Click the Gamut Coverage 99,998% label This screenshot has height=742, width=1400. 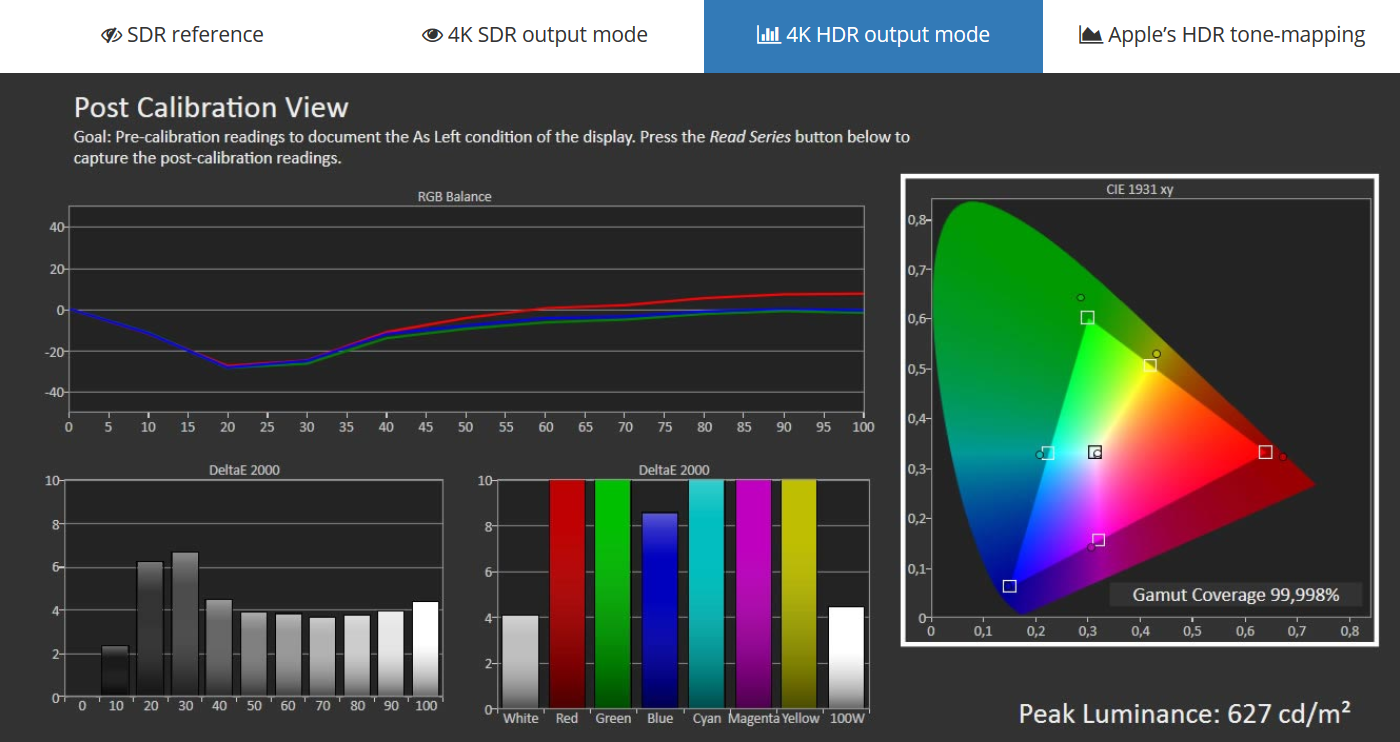(1235, 595)
